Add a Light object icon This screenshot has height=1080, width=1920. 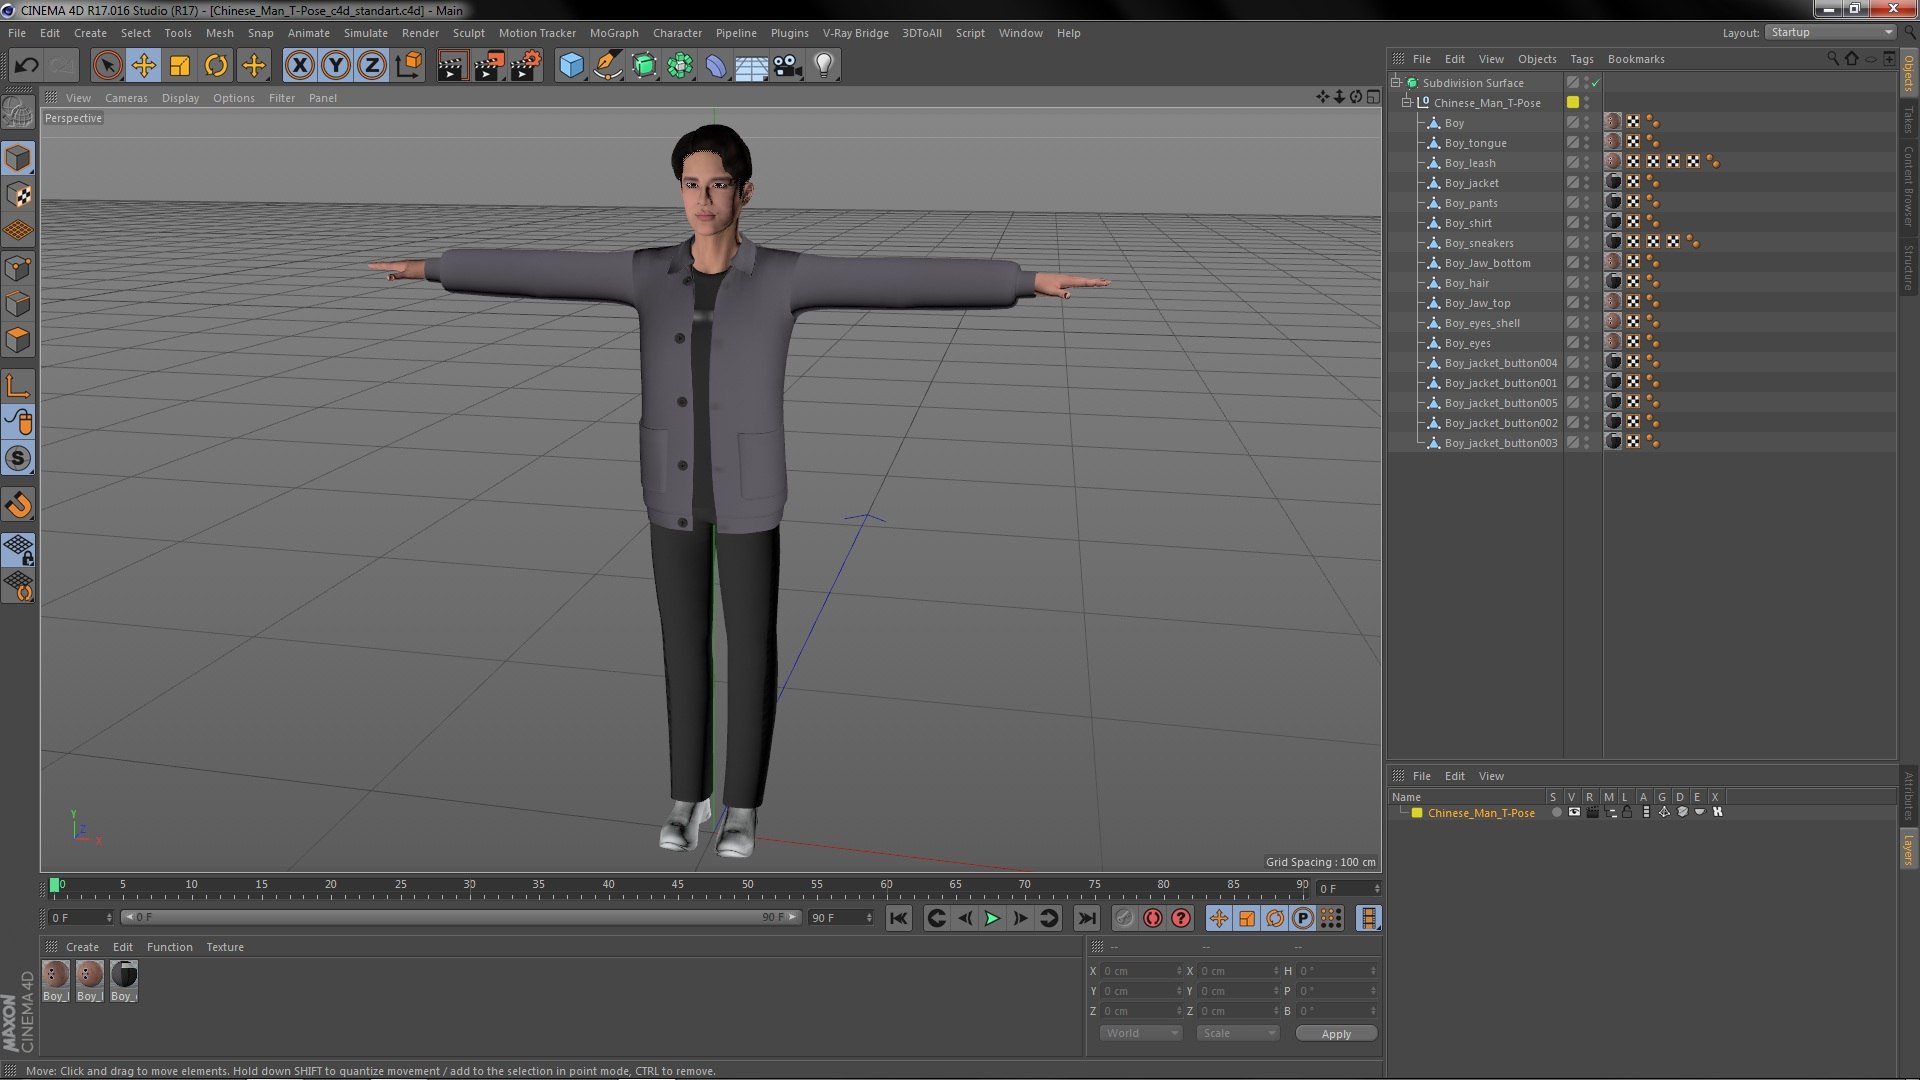point(823,66)
